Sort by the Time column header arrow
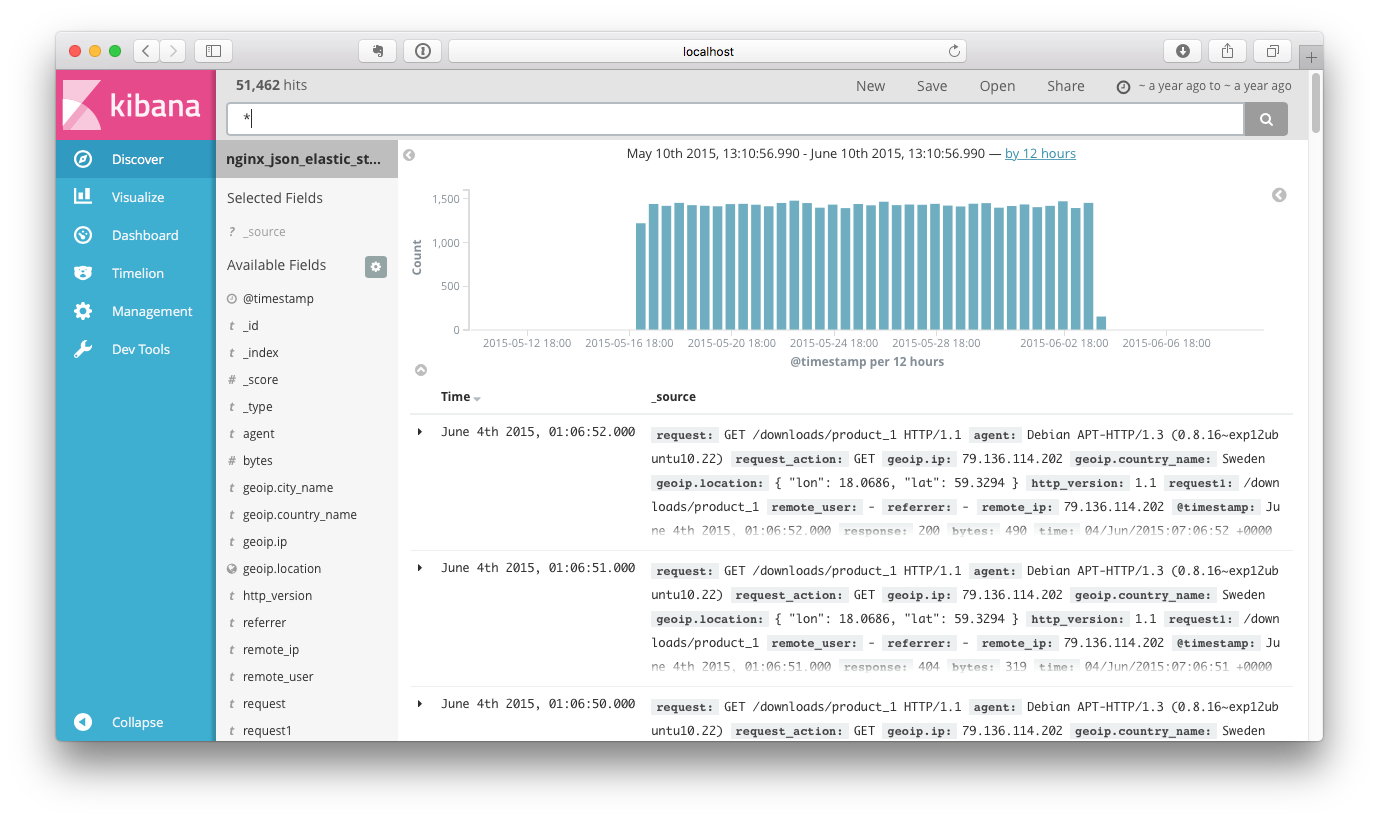Screen dimensions: 1379x821 coord(478,398)
